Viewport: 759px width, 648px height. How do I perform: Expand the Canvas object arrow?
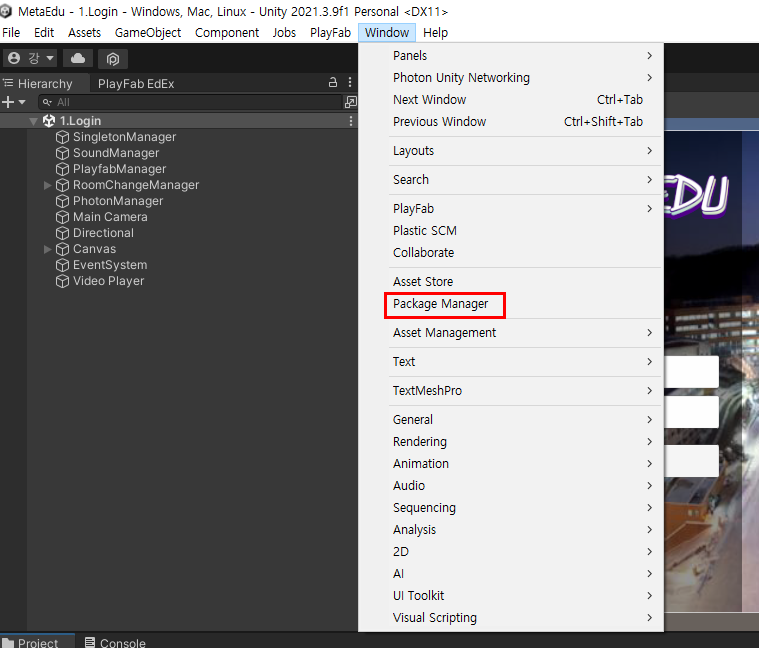(47, 249)
